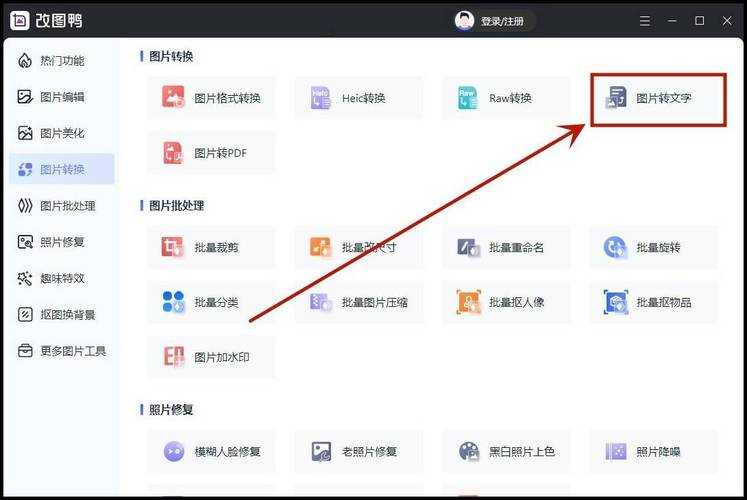Image resolution: width=747 pixels, height=500 pixels.
Task: Click the 批量旋转 tool icon
Action: tap(615, 247)
